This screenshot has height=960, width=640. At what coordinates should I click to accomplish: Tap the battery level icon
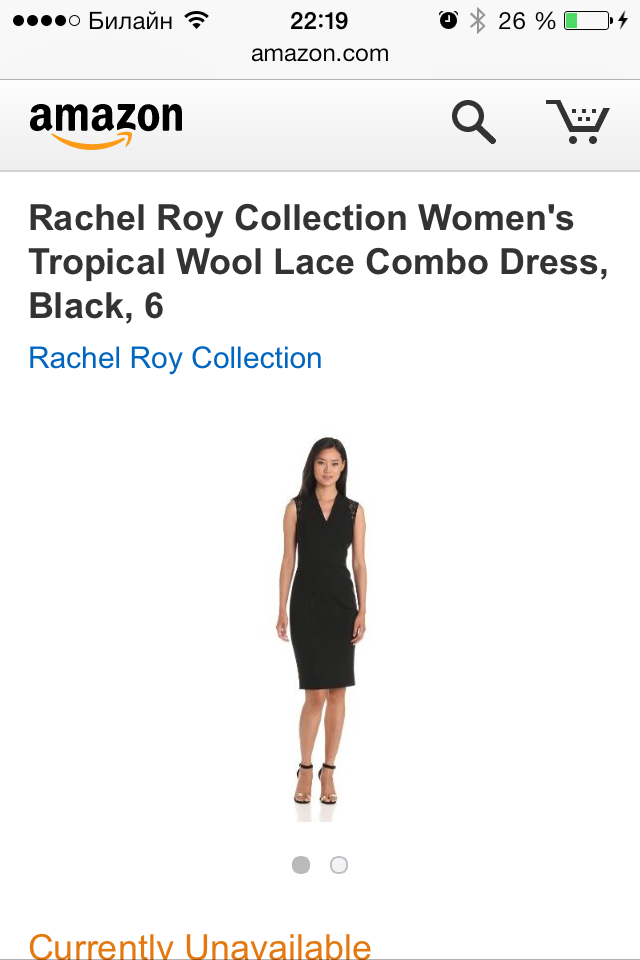(x=588, y=21)
